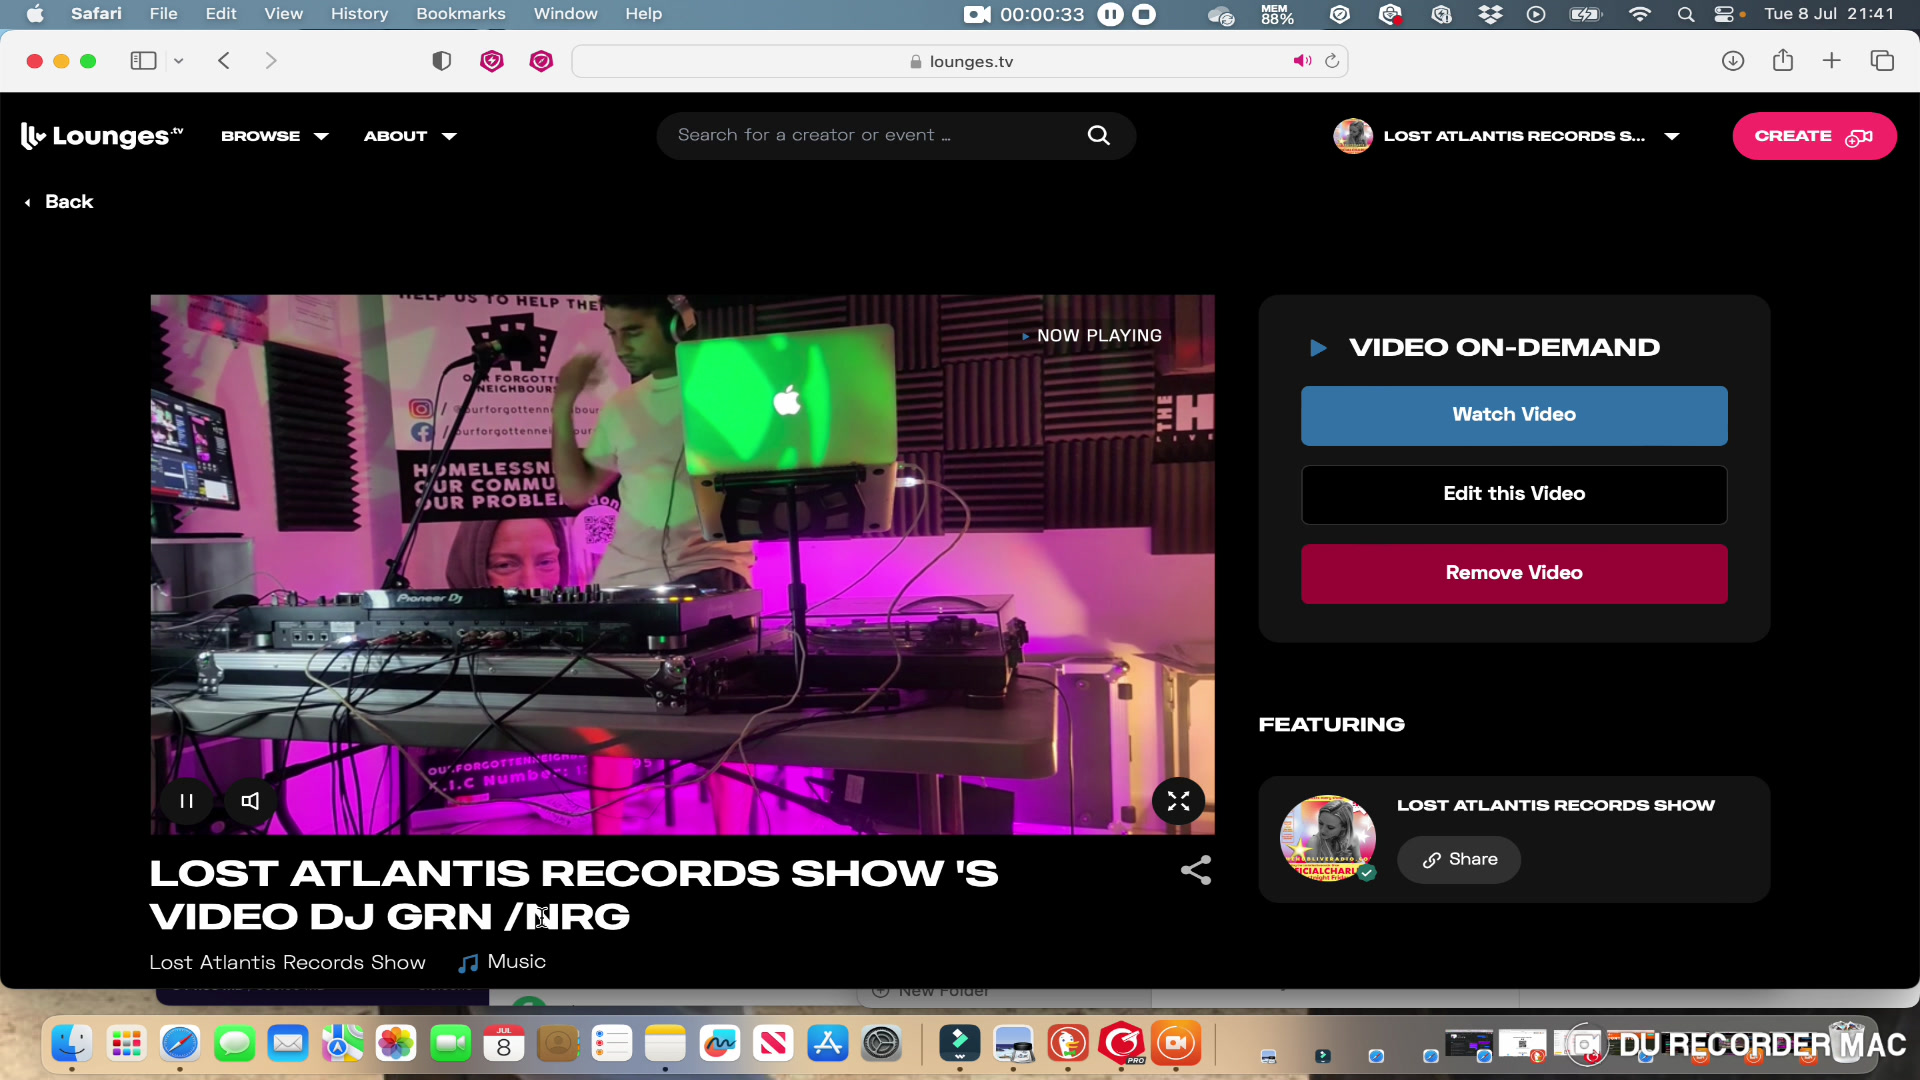
Task: Show the Safari tab overview
Action: pyautogui.click(x=1882, y=61)
